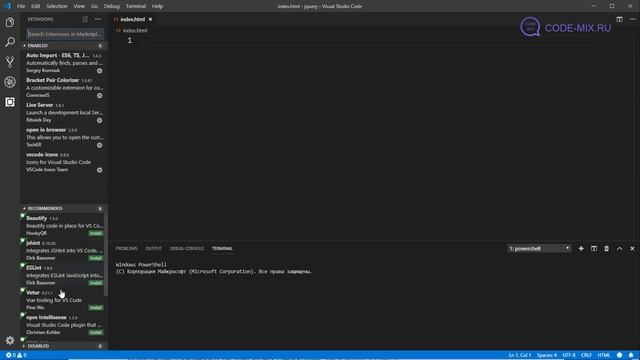
Task: Click index.html in the breadcrumb
Action: [x=135, y=30]
